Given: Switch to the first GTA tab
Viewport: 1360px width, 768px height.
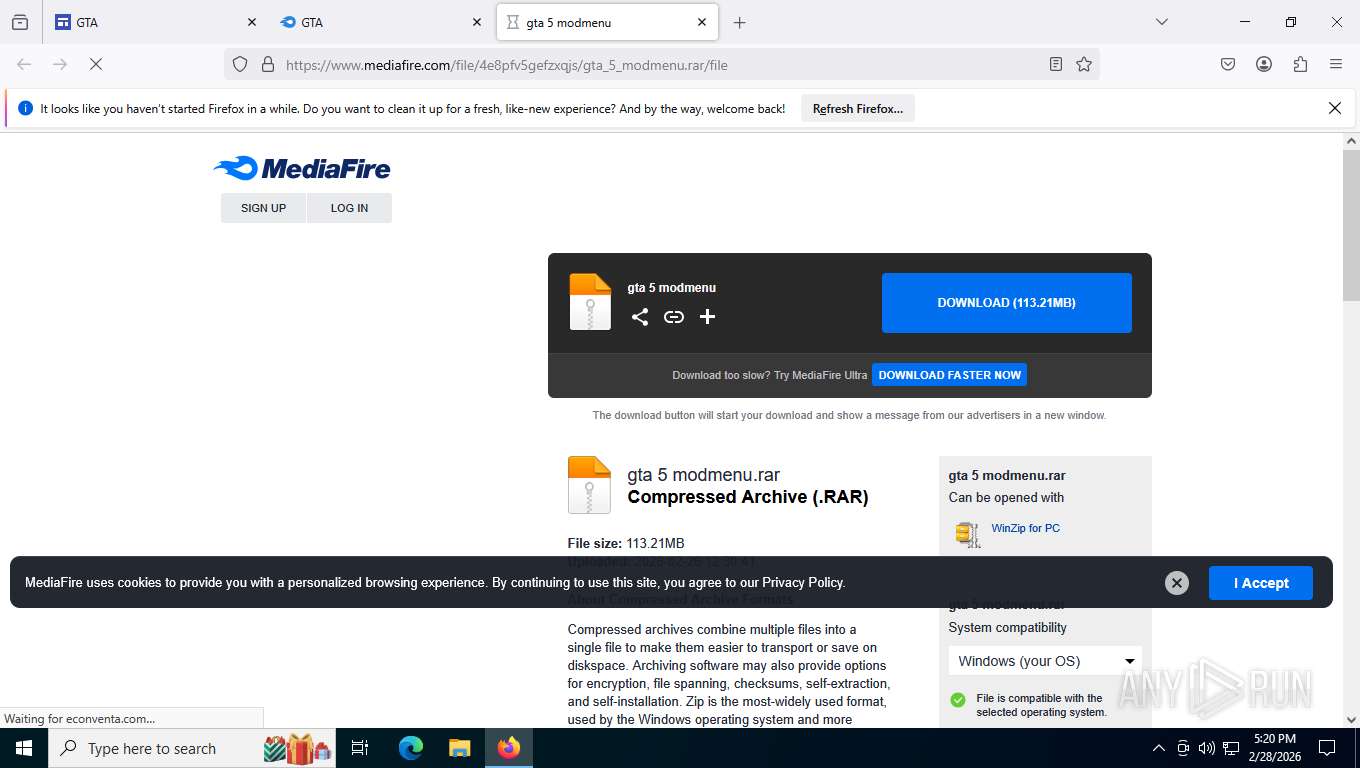Looking at the screenshot, I should coord(155,22).
